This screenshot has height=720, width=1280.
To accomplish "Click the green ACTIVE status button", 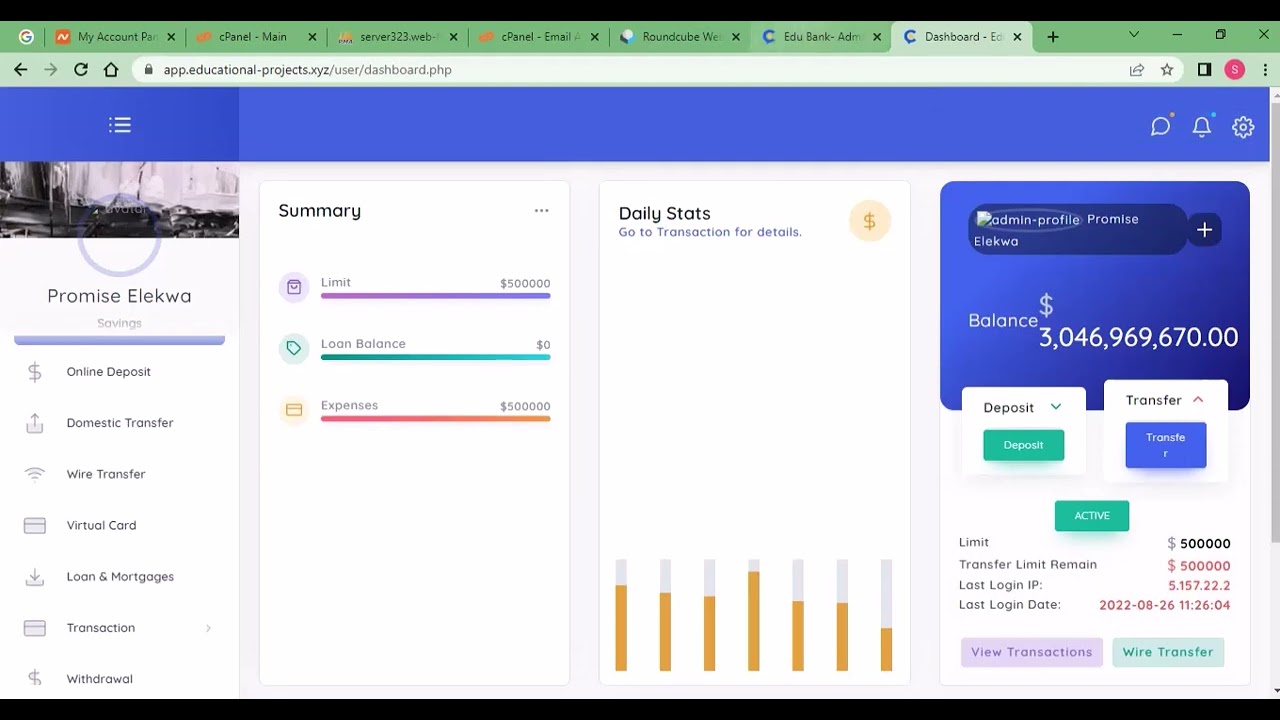I will pyautogui.click(x=1092, y=516).
